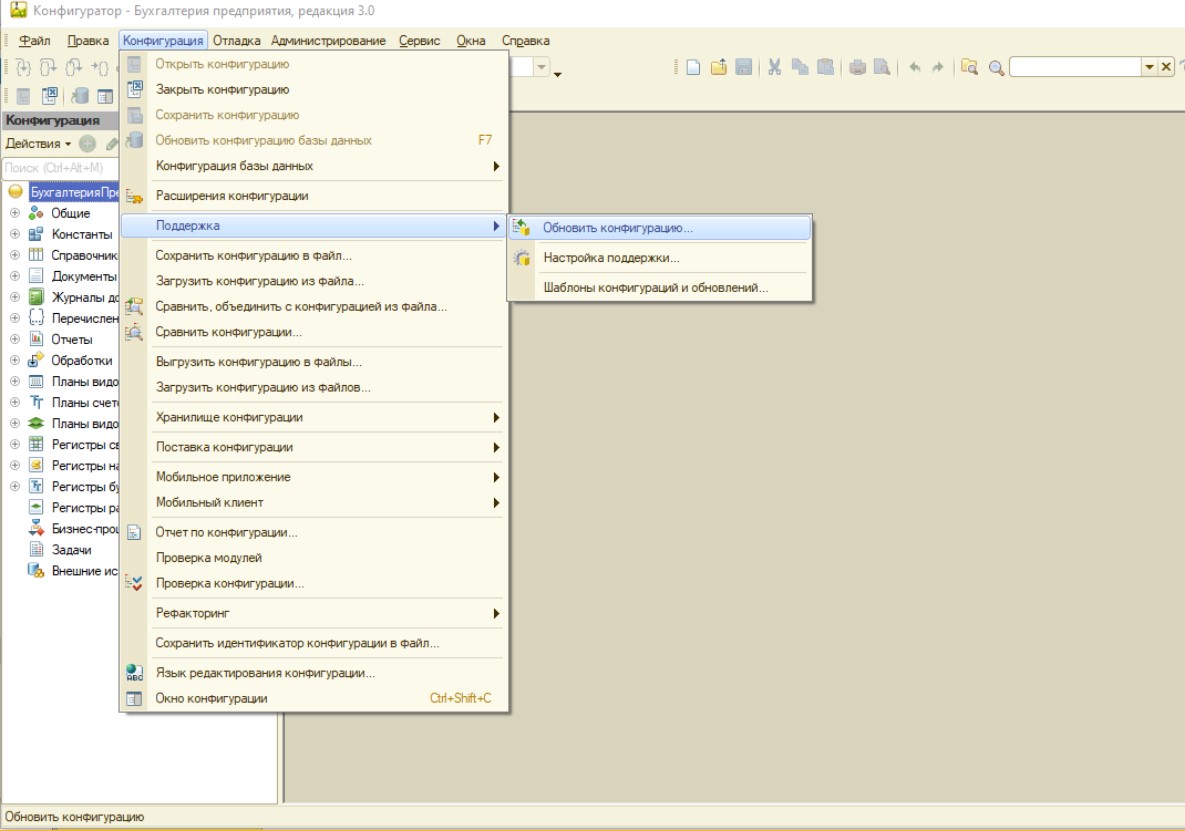Click the magnifier search toolbar icon
This screenshot has width=1185, height=831.
point(996,68)
